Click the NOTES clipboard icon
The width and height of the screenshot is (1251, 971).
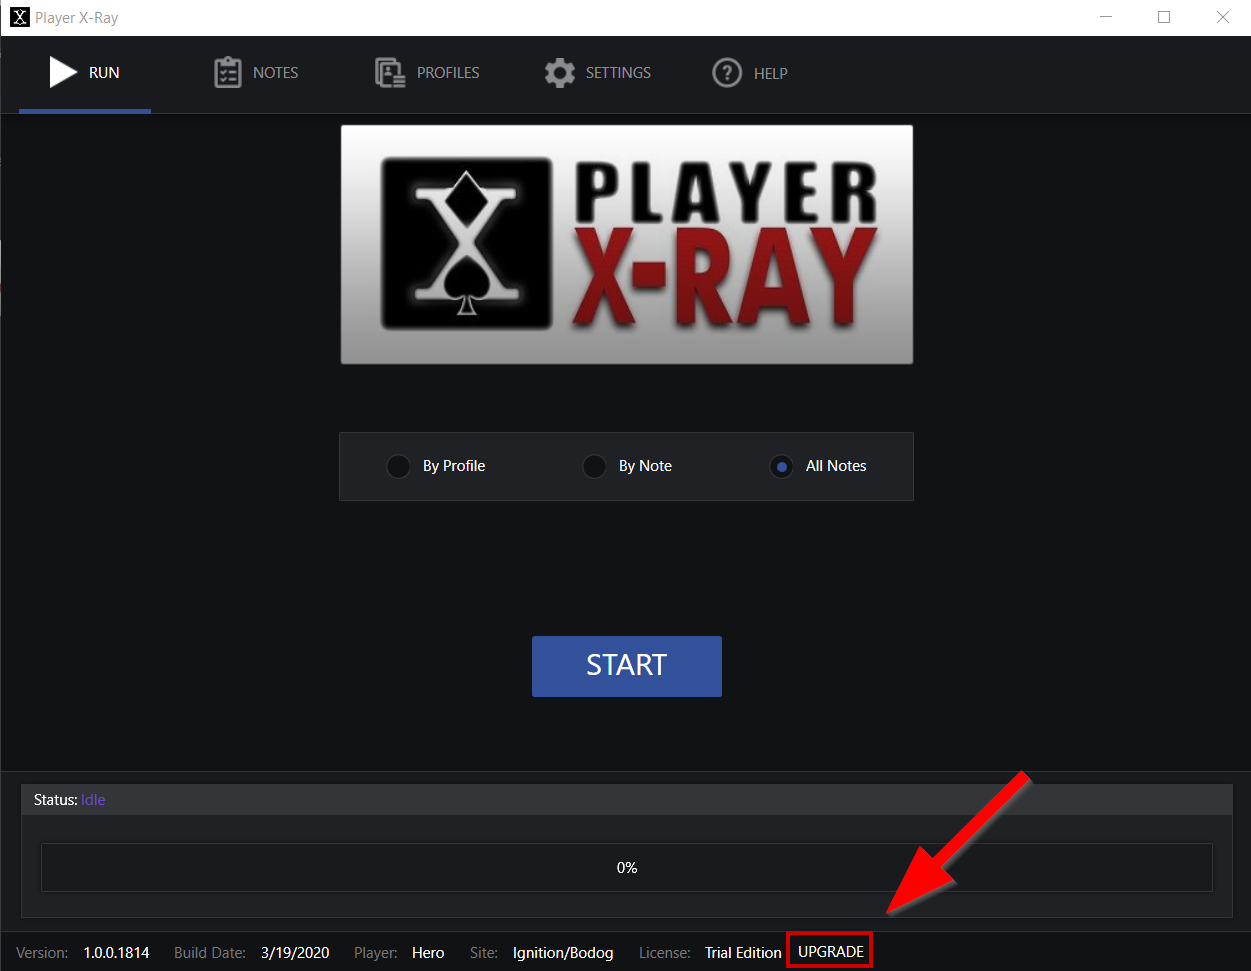tap(228, 72)
